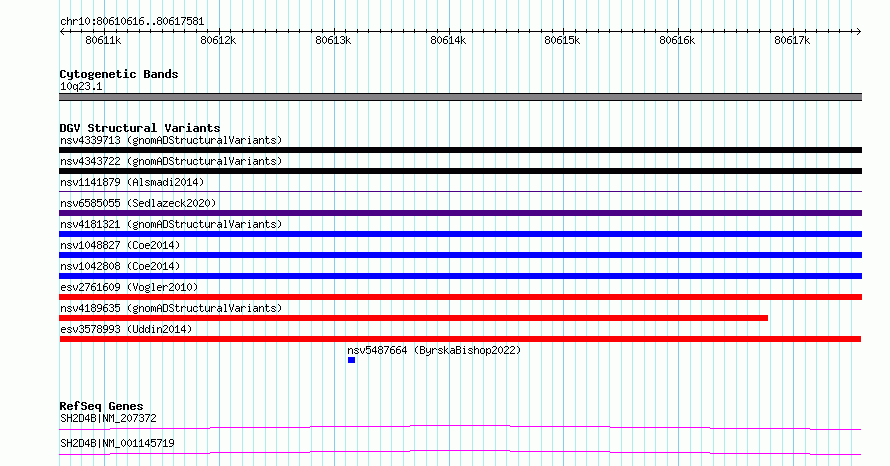This screenshot has width=890, height=466.
Task: Open the esv2761609 (Vogler2010) label
Action: 129,287
